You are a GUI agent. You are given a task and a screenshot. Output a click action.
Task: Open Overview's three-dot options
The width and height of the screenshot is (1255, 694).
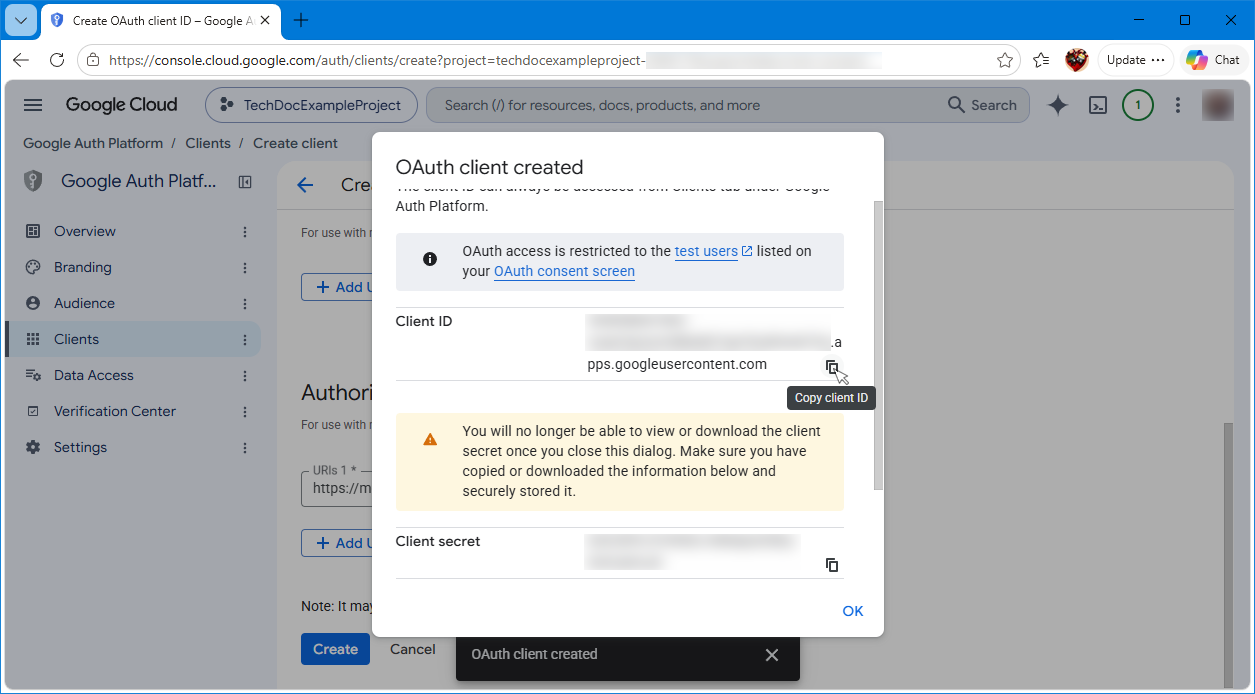(245, 232)
